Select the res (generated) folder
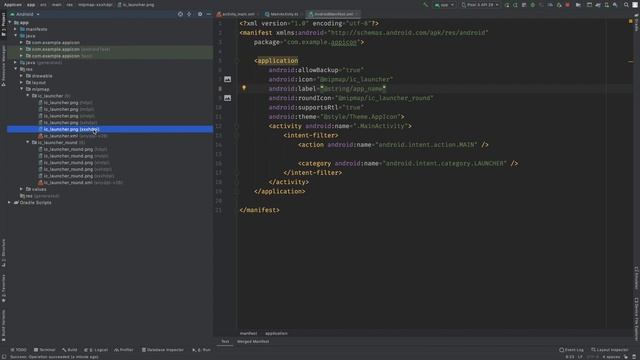Viewport: 640px width, 360px height. [40, 196]
